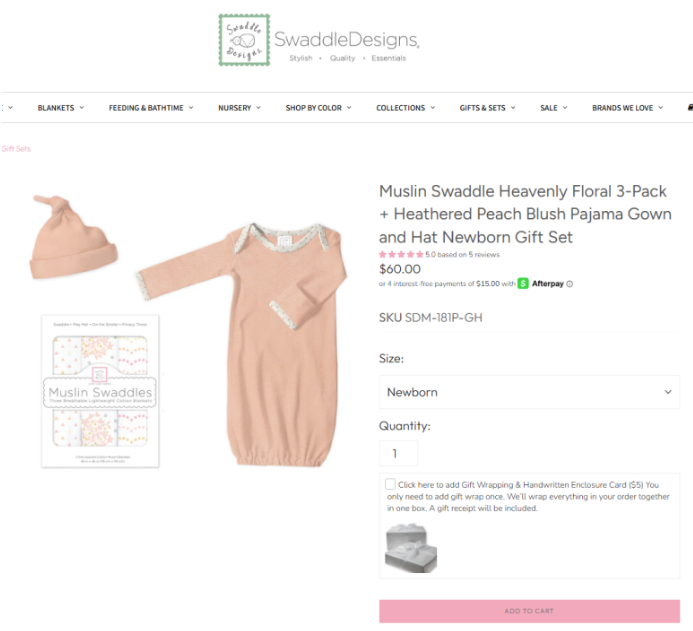The width and height of the screenshot is (693, 631).
Task: Click the Add To Cart button
Action: [x=529, y=611]
